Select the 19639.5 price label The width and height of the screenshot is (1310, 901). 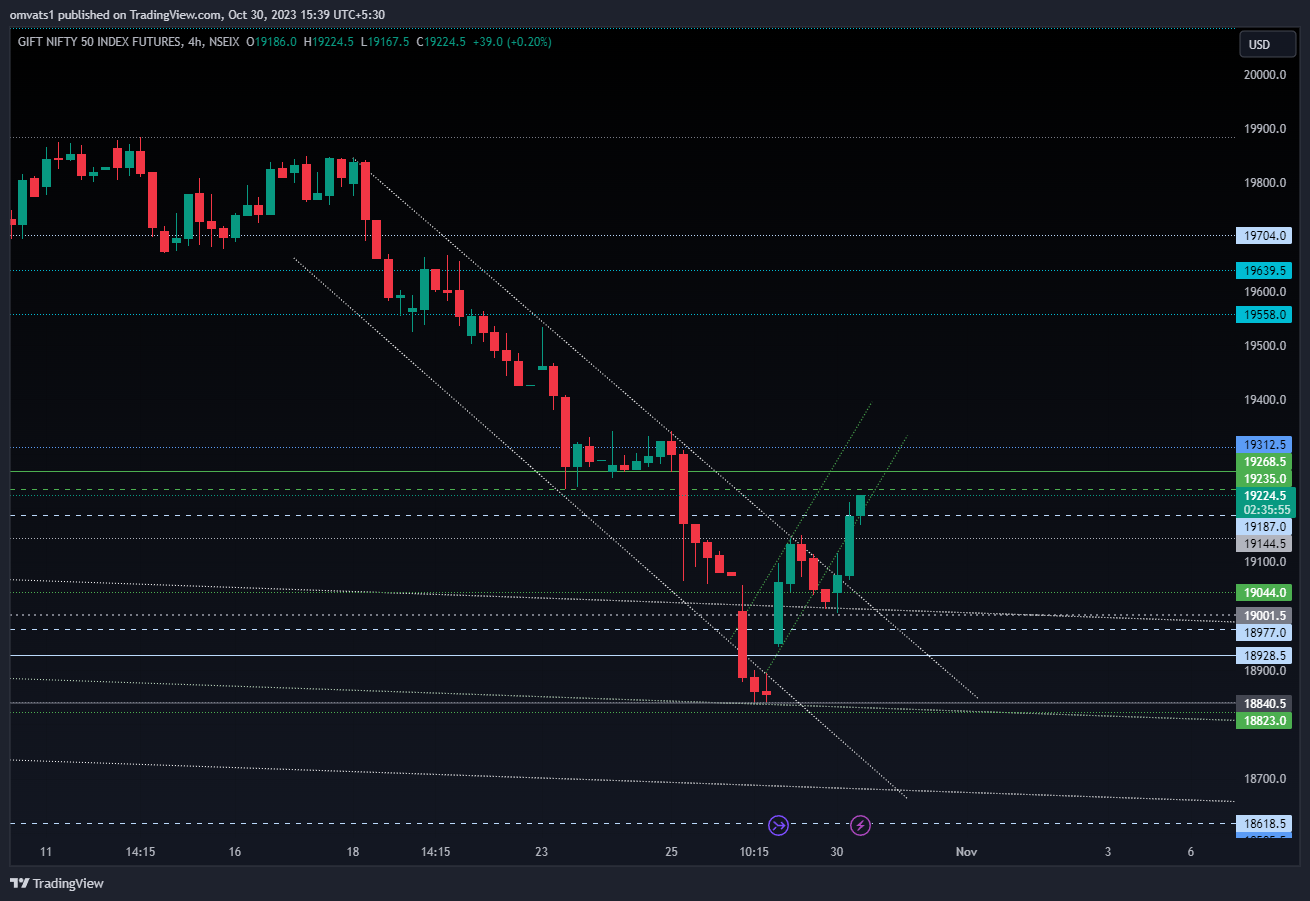pos(1264,270)
